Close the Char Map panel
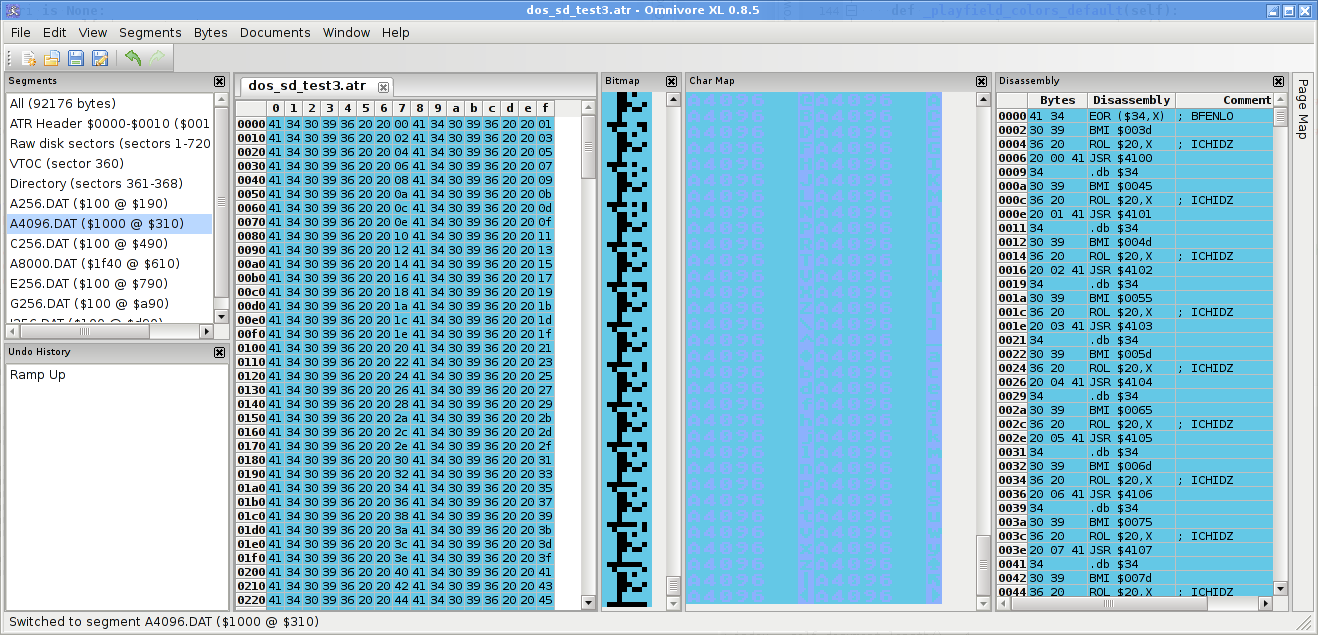Image resolution: width=1318 pixels, height=635 pixels. tap(981, 81)
